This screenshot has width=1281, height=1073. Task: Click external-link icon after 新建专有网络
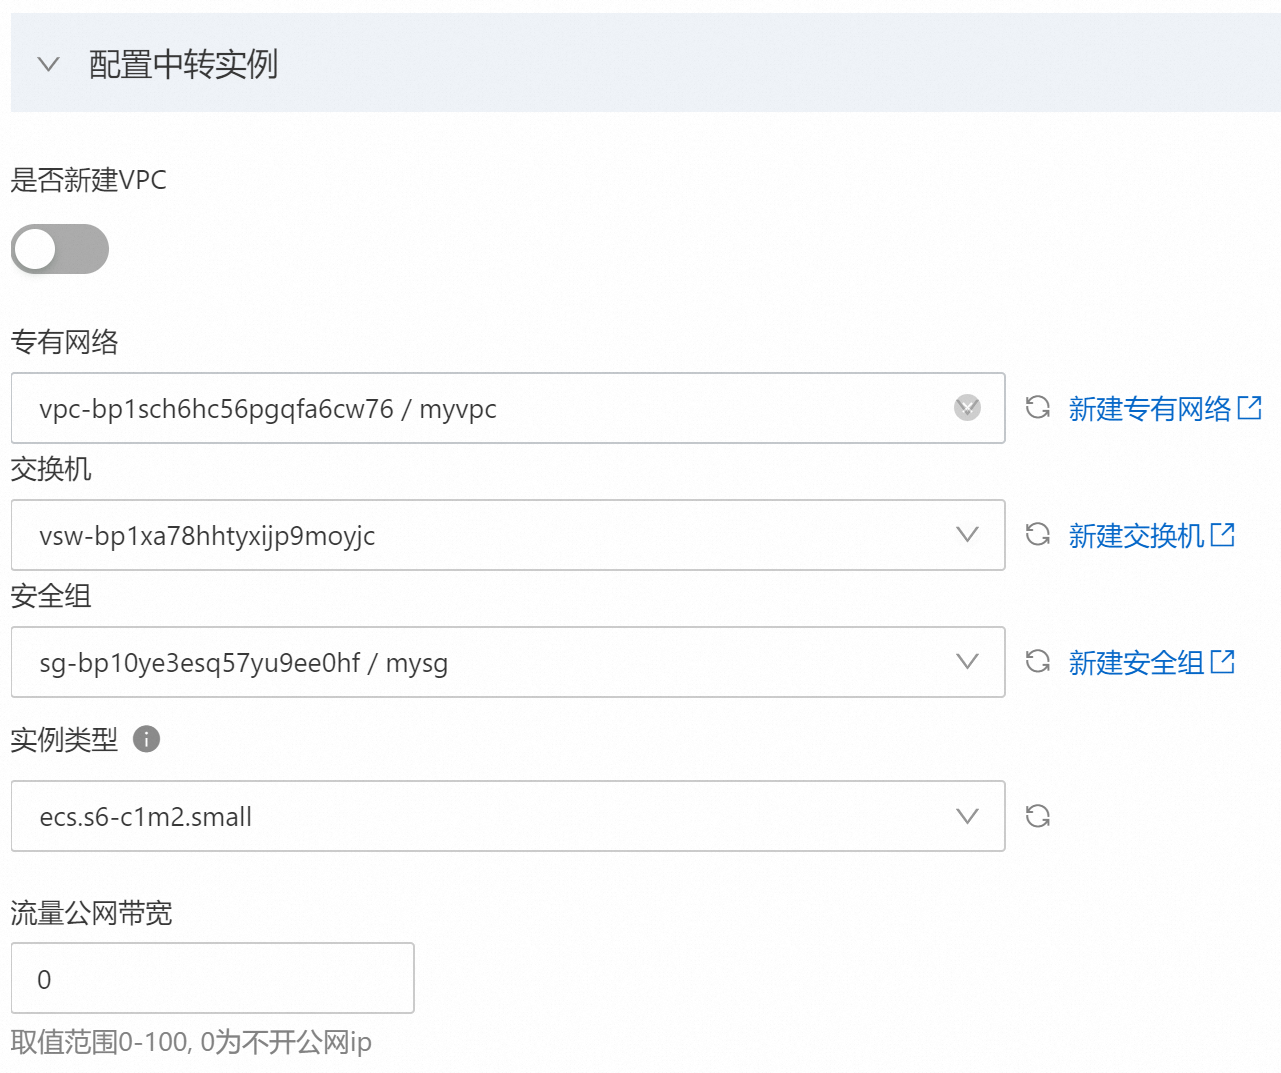pos(1250,408)
